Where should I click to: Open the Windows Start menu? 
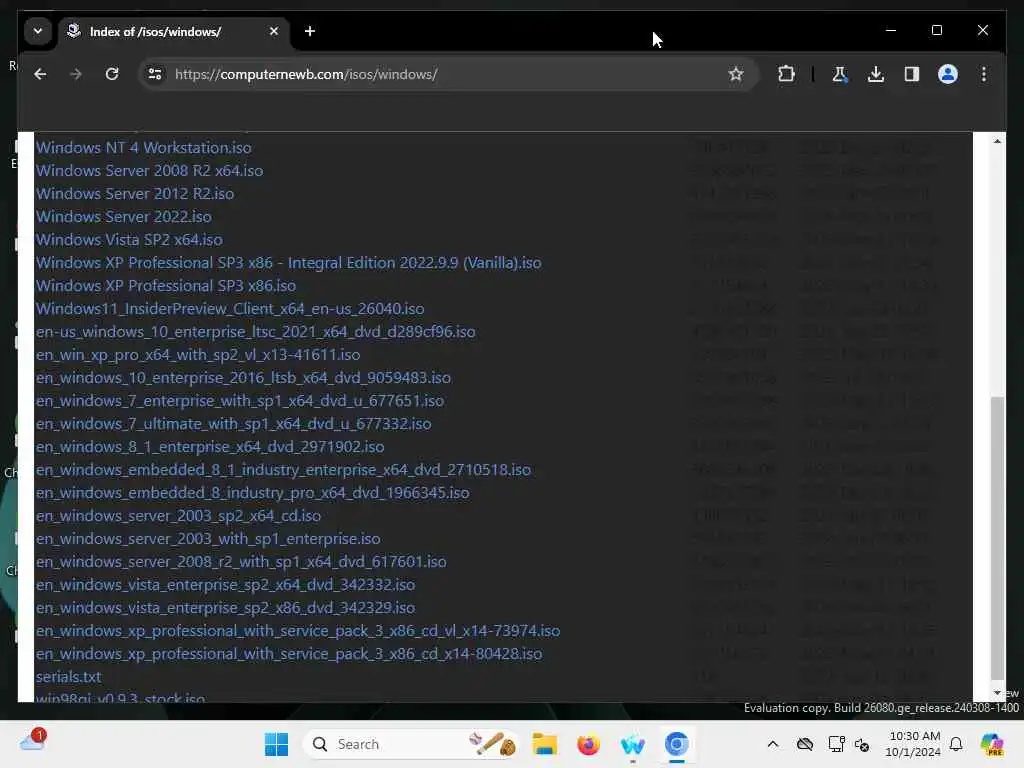tap(276, 744)
